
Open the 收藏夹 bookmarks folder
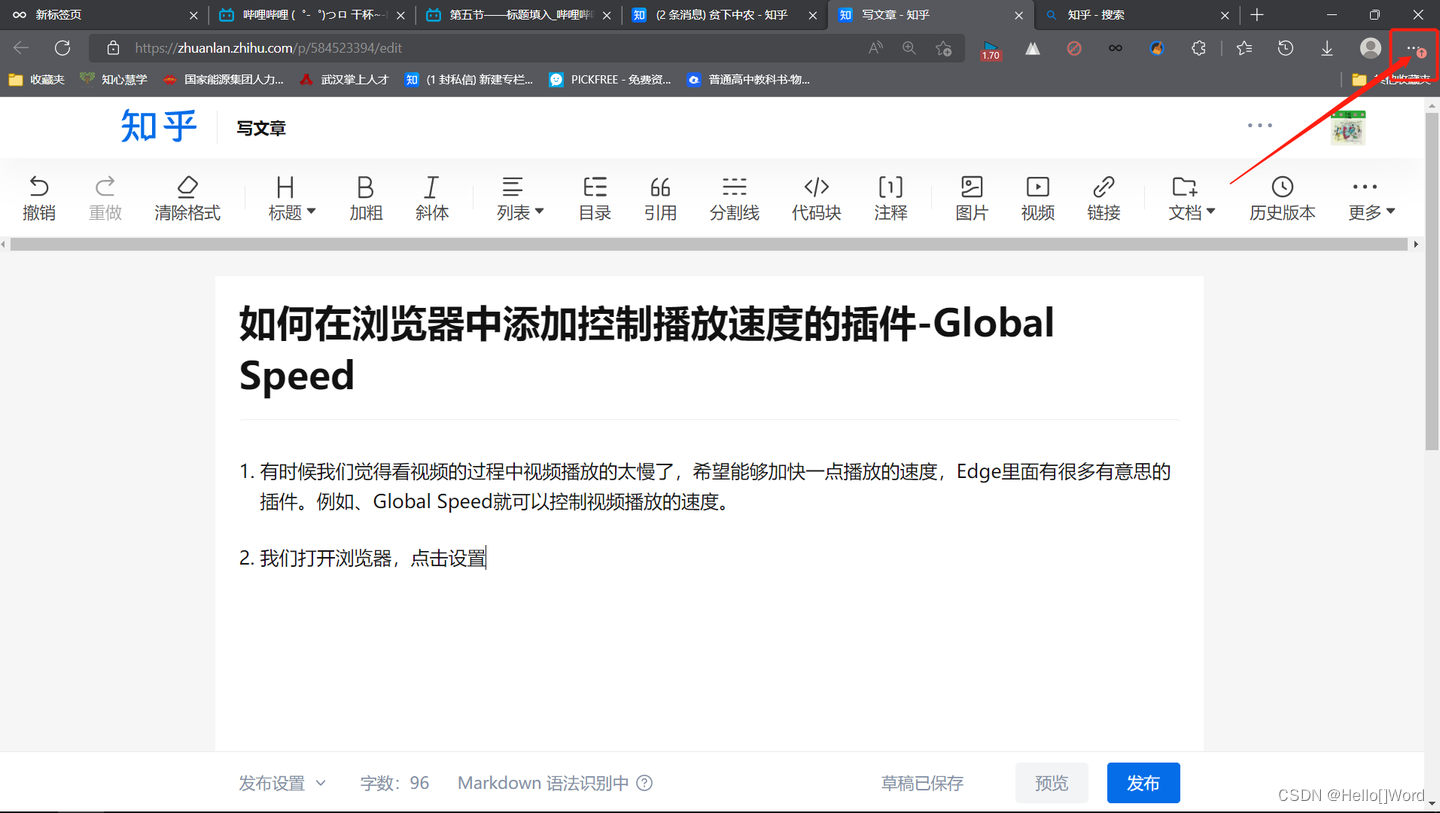point(36,79)
